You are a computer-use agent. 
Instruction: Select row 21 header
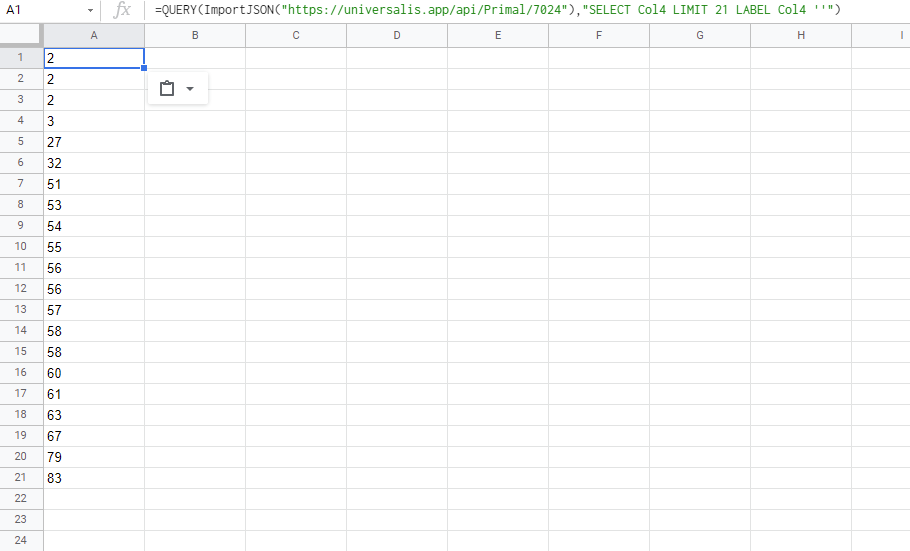(x=21, y=478)
